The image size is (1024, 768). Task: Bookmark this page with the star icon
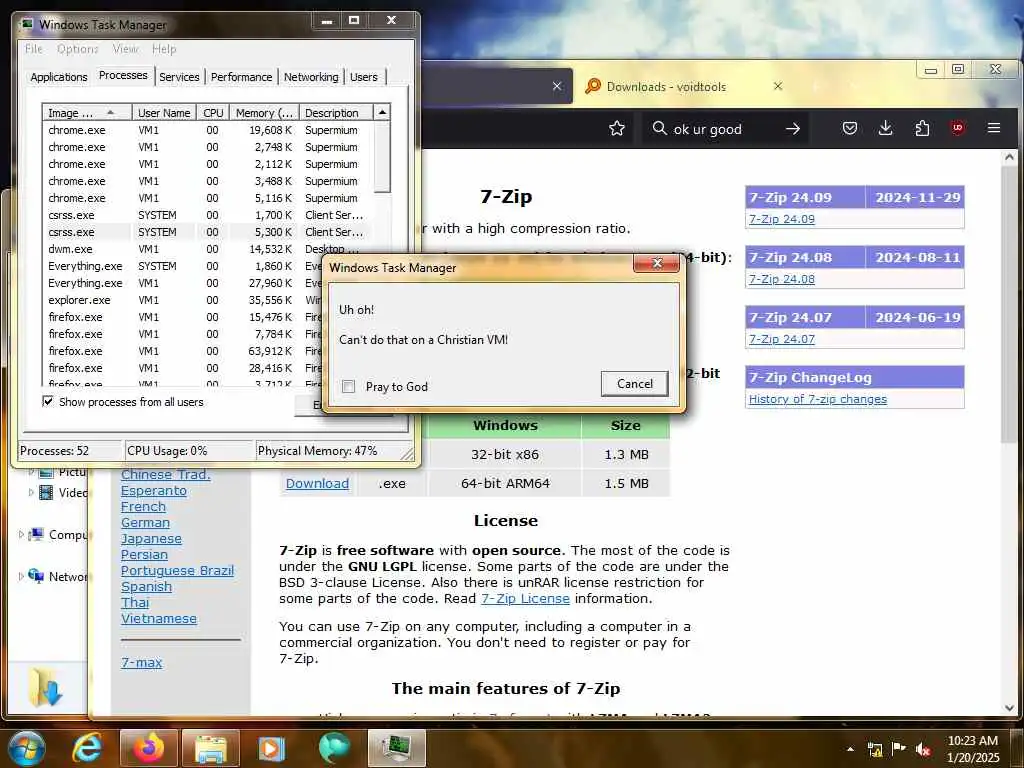click(x=616, y=129)
